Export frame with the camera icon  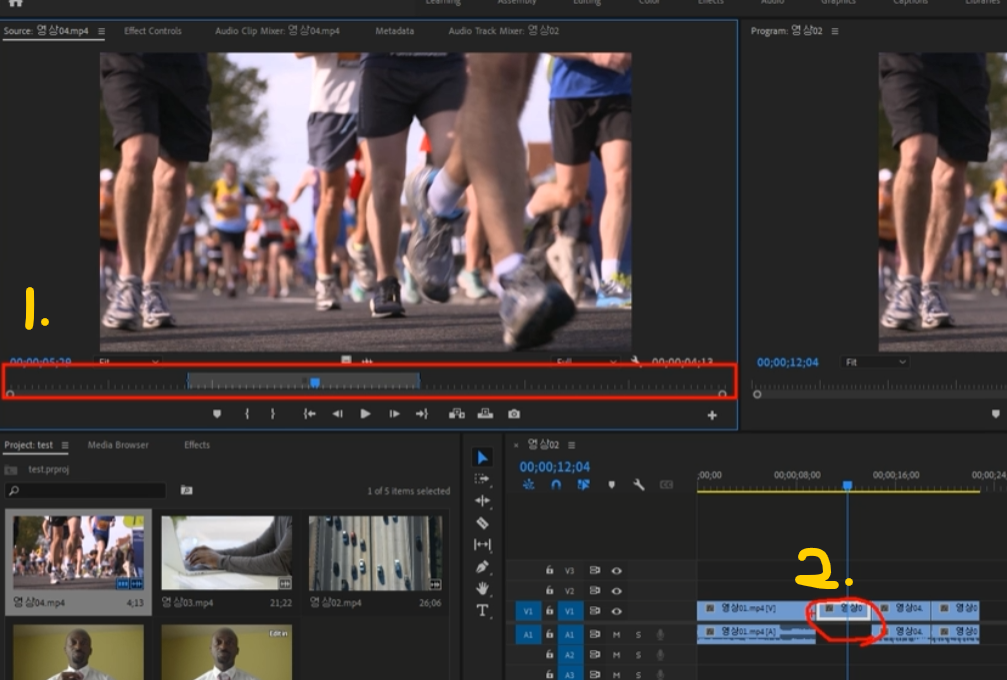514,414
